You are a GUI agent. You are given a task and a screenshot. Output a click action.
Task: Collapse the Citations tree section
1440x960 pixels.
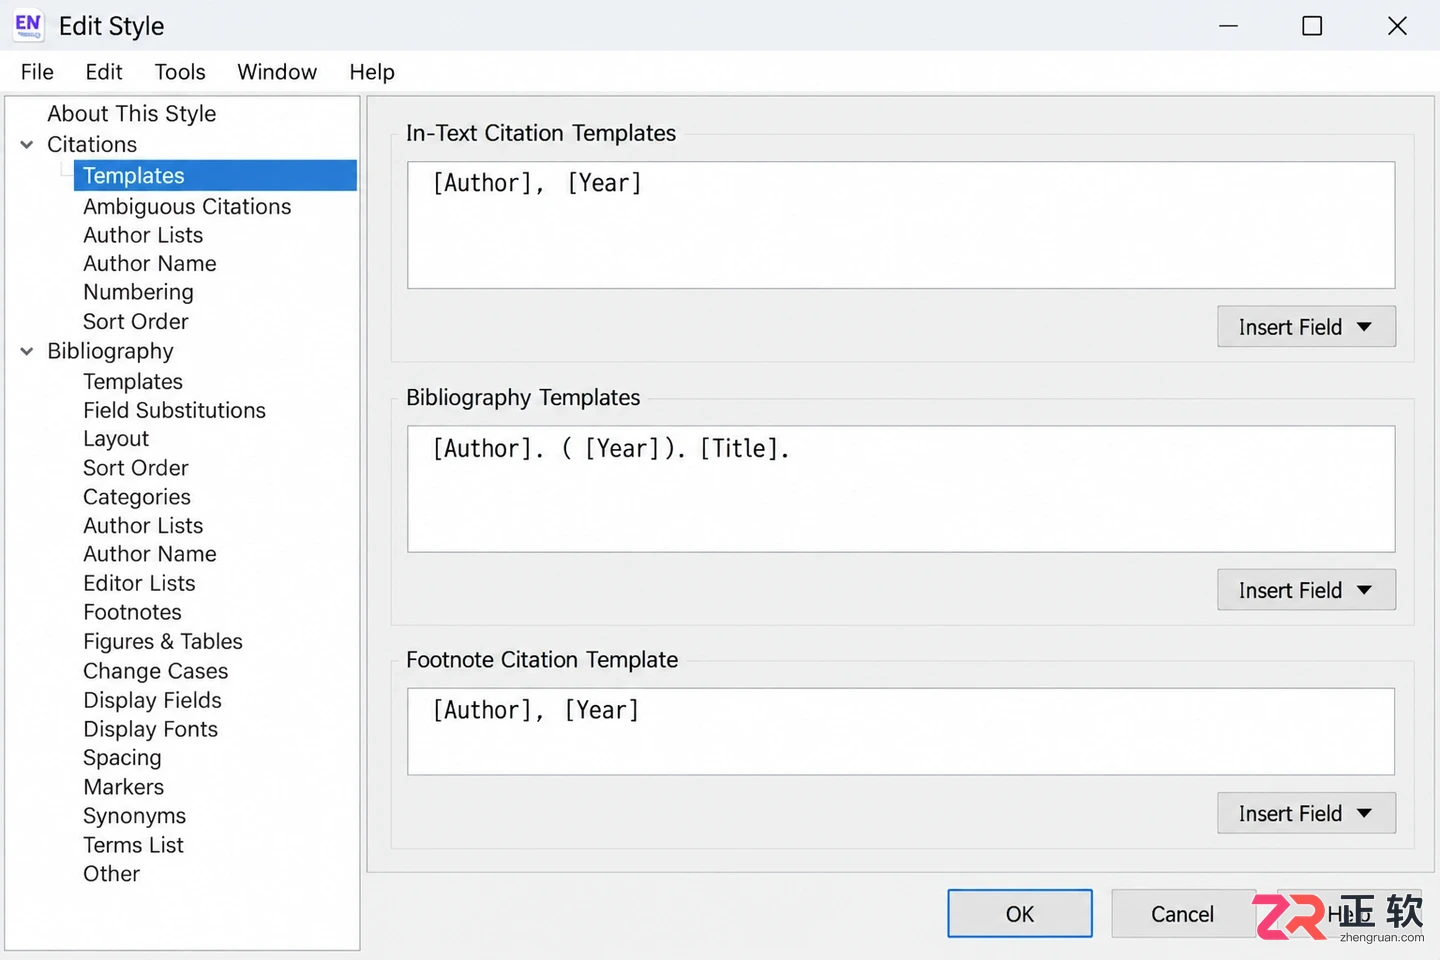pos(27,145)
